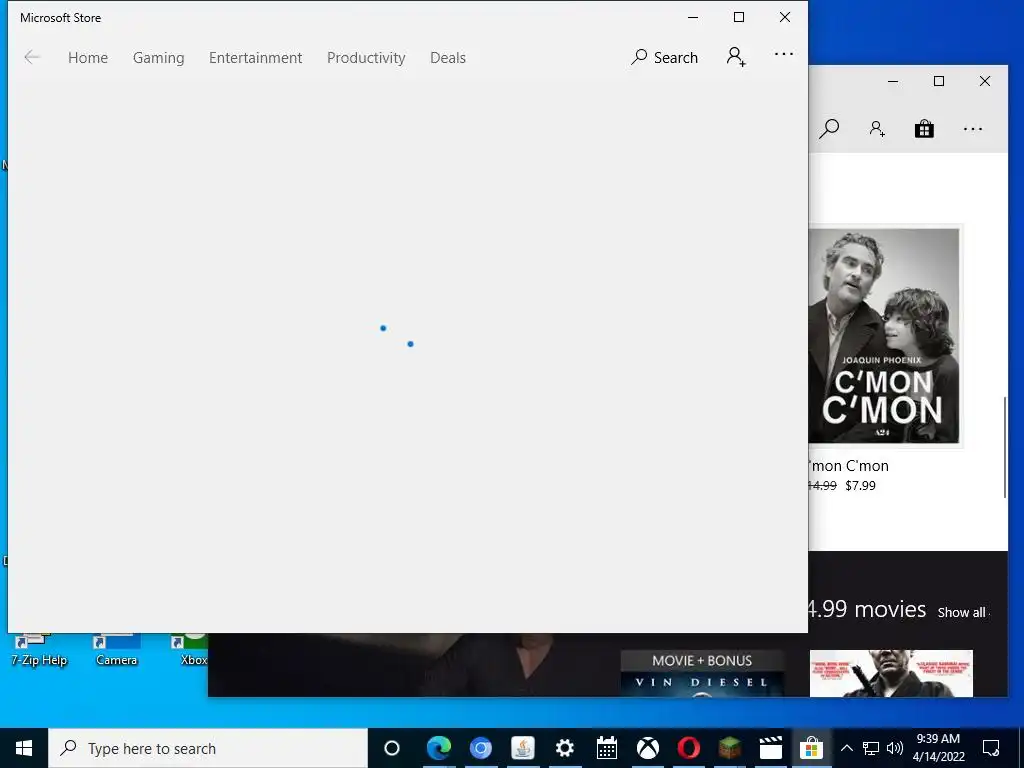Close the back Store window
The width and height of the screenshot is (1024, 768).
point(985,81)
